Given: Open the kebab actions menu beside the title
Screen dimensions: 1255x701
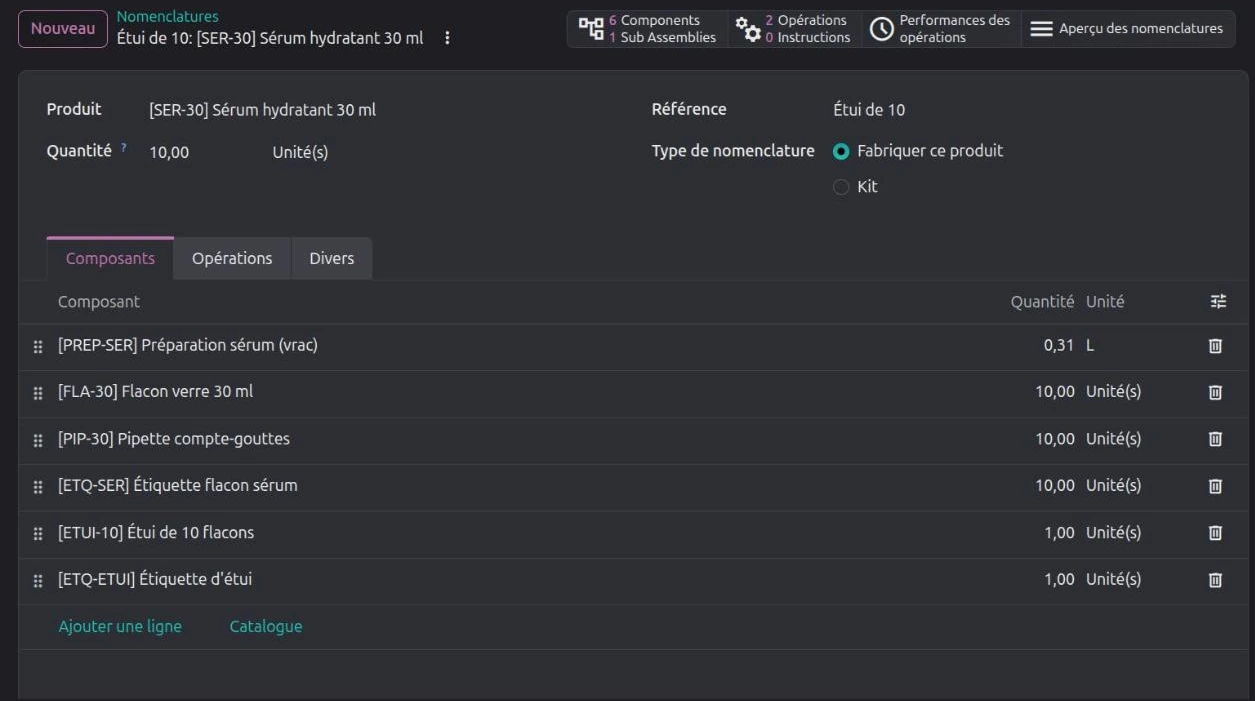Looking at the screenshot, I should coord(447,38).
